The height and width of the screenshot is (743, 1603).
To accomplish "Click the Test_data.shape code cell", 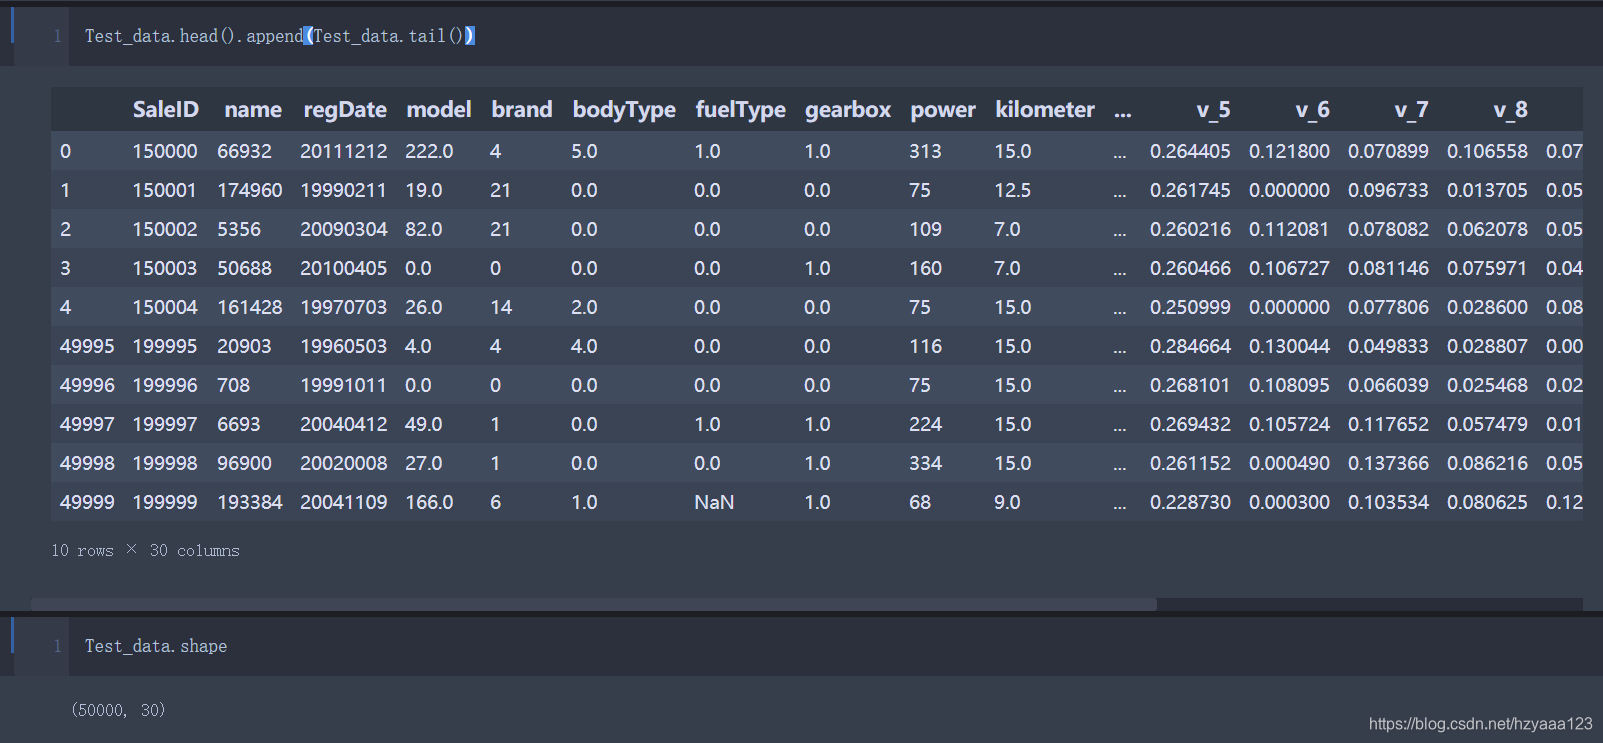I will pos(835,646).
